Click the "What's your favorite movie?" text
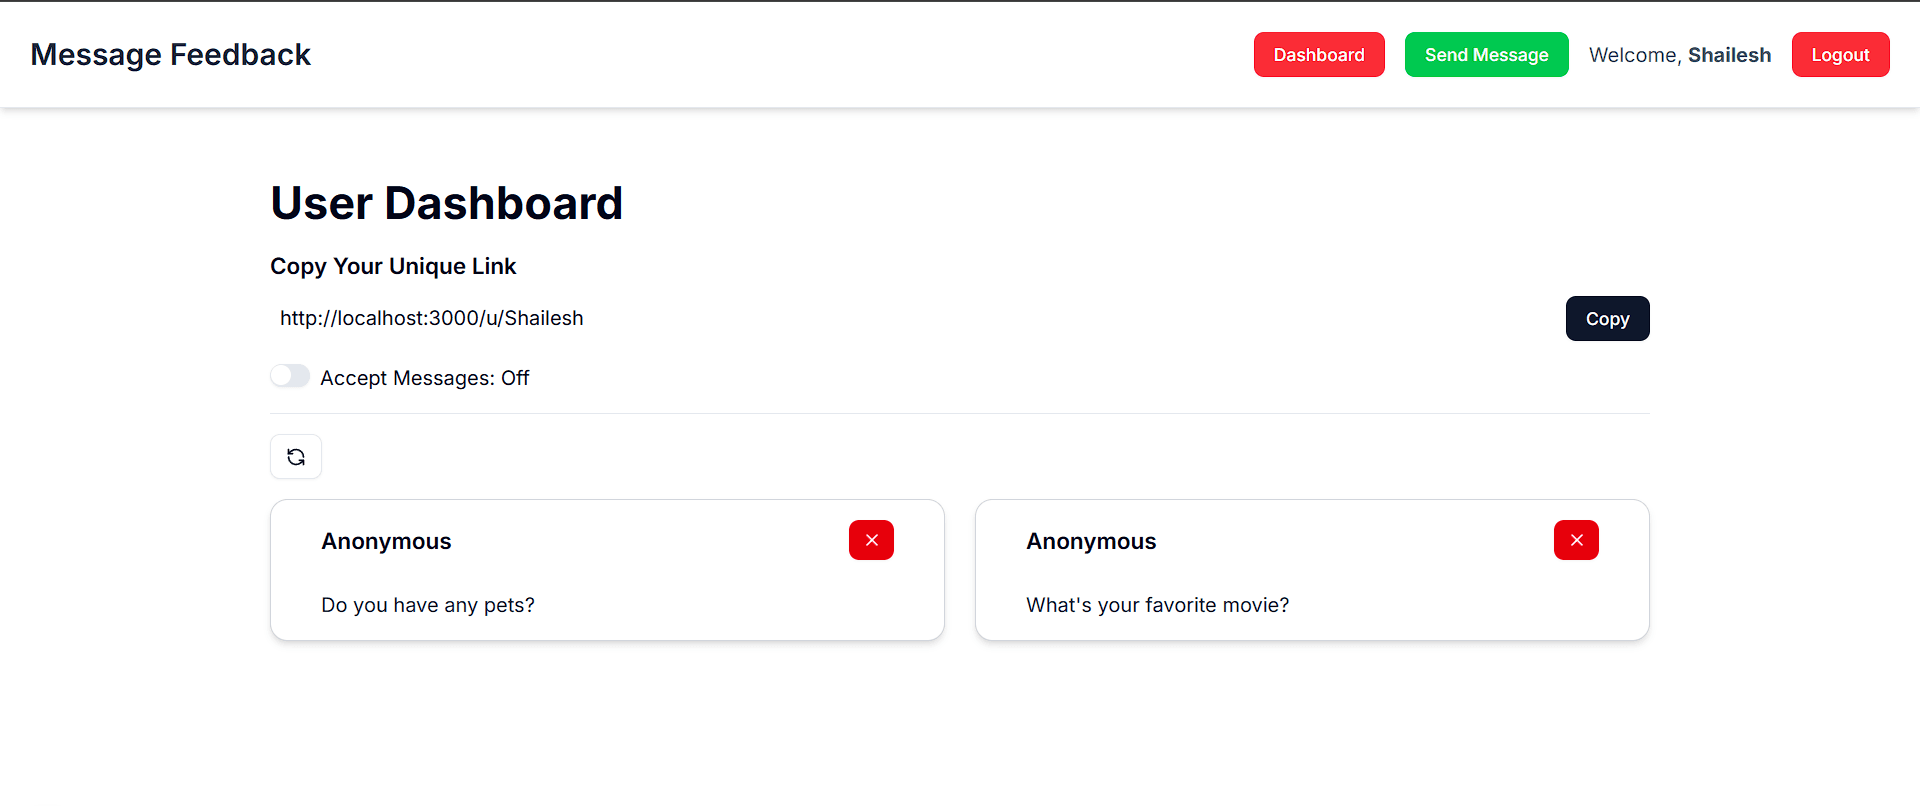The image size is (1920, 806). tap(1157, 605)
